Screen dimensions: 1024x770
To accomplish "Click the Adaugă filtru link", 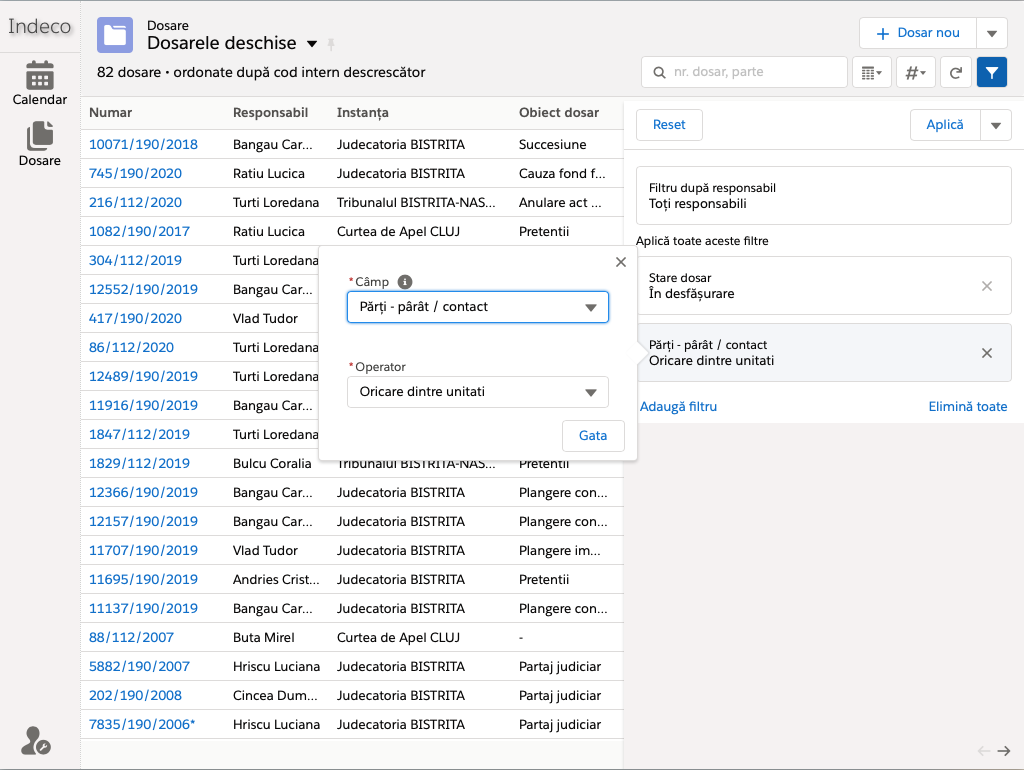I will pyautogui.click(x=679, y=406).
